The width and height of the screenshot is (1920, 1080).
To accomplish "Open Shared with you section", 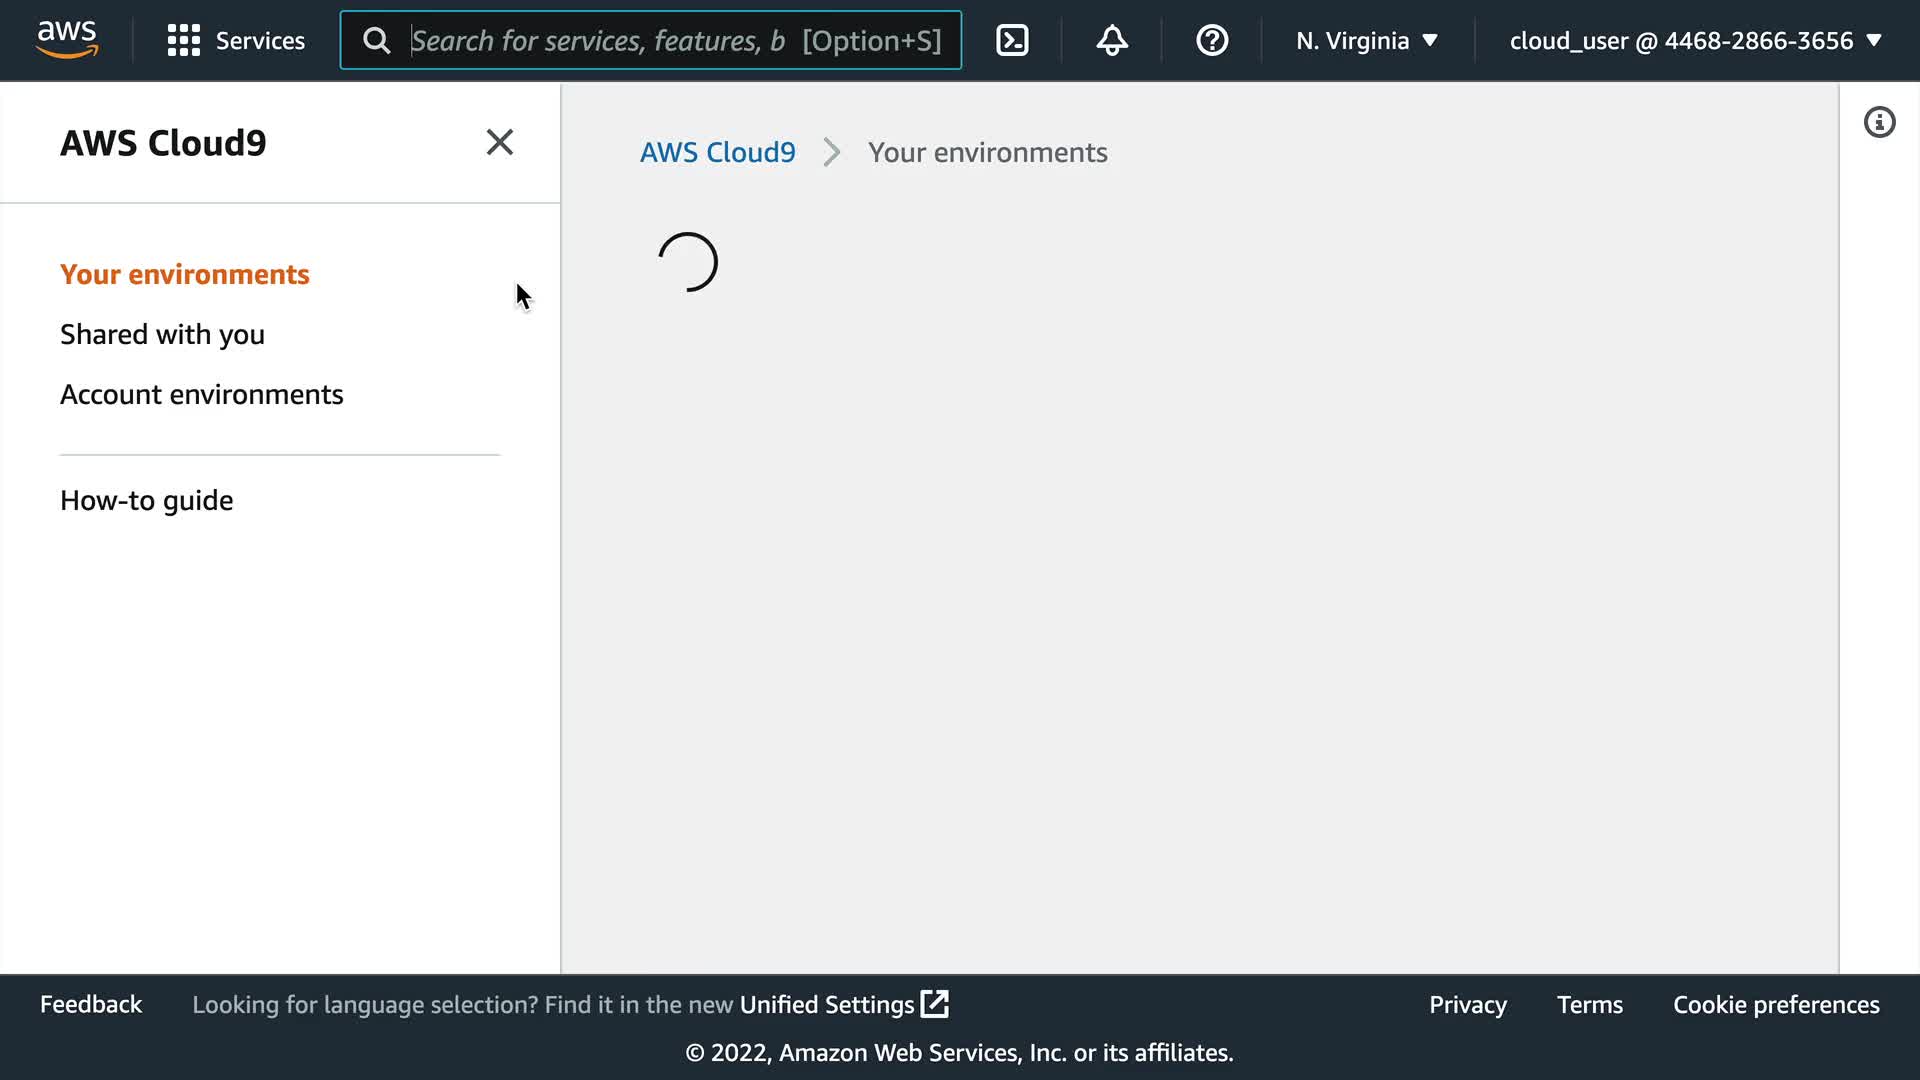I will coord(162,334).
